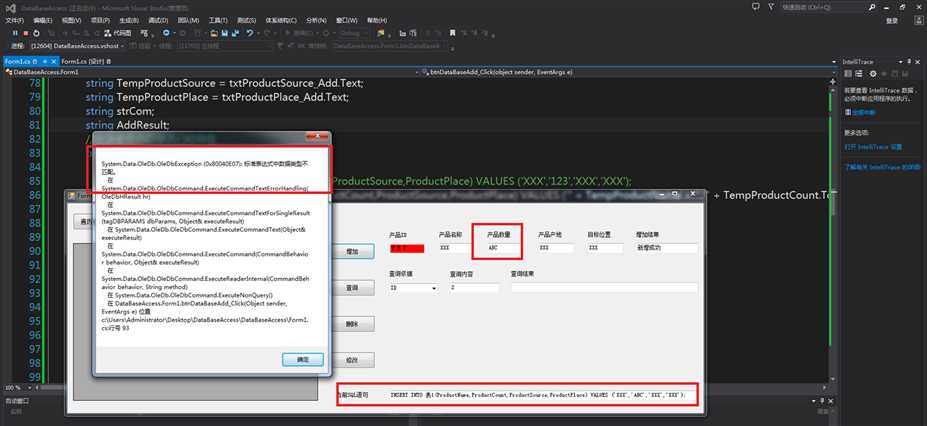Pin the IntelliTrace panel

pyautogui.click(x=909, y=61)
